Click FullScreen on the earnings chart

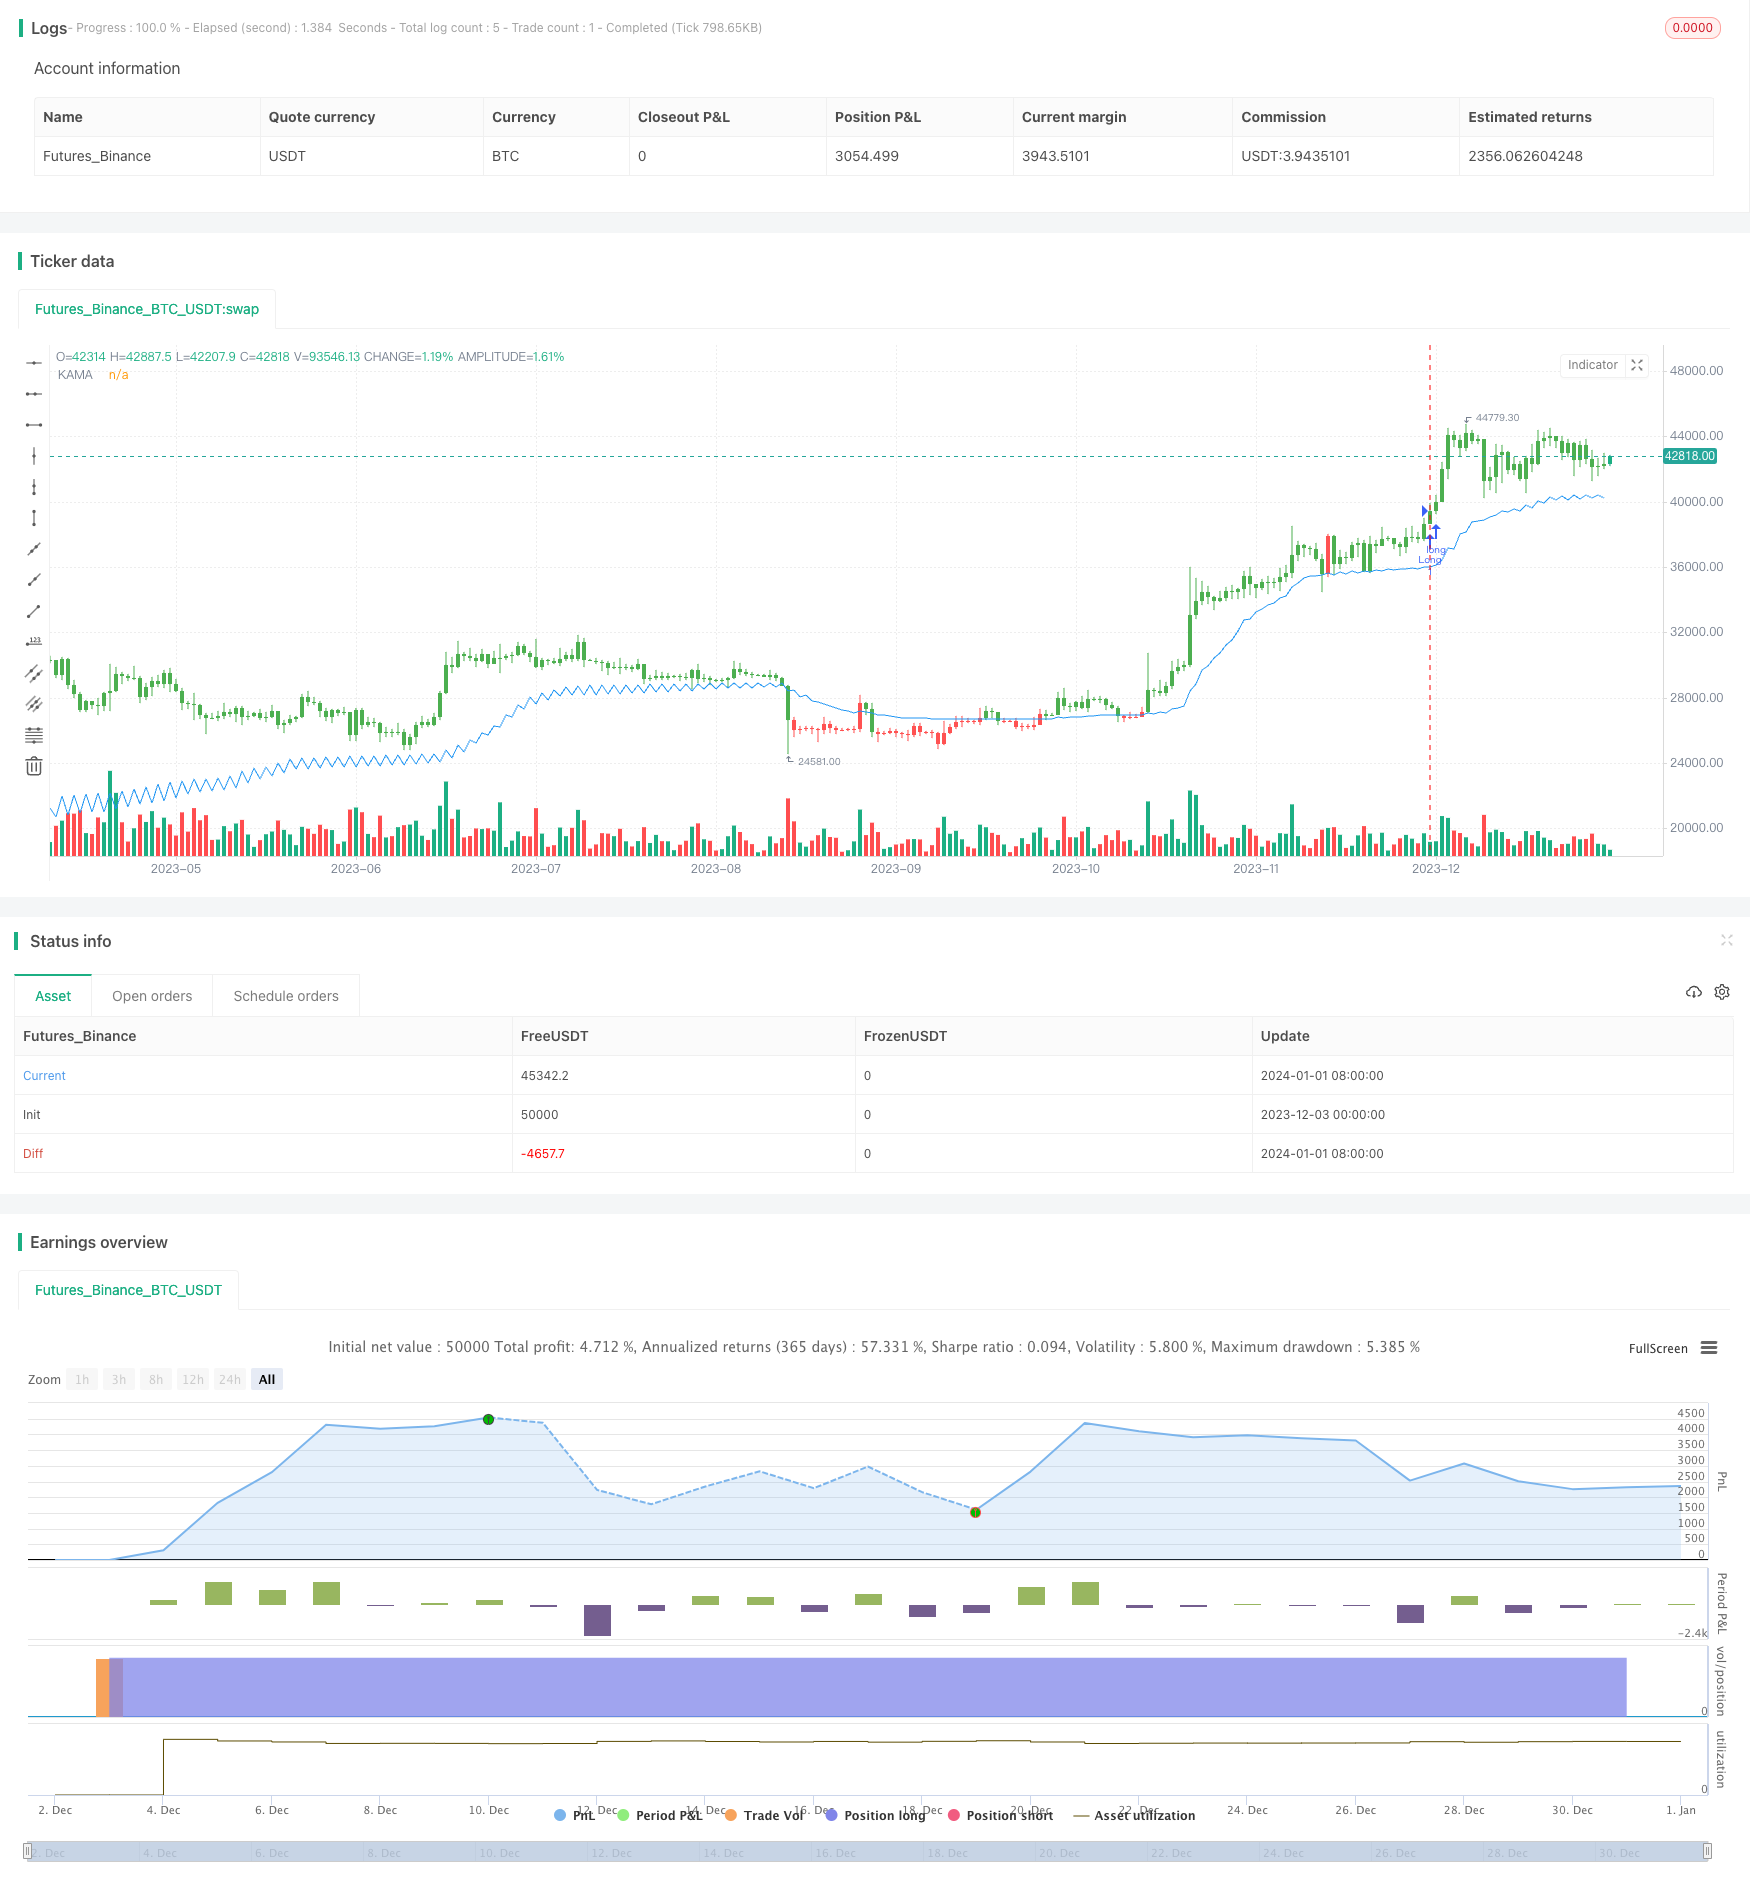[1658, 1348]
